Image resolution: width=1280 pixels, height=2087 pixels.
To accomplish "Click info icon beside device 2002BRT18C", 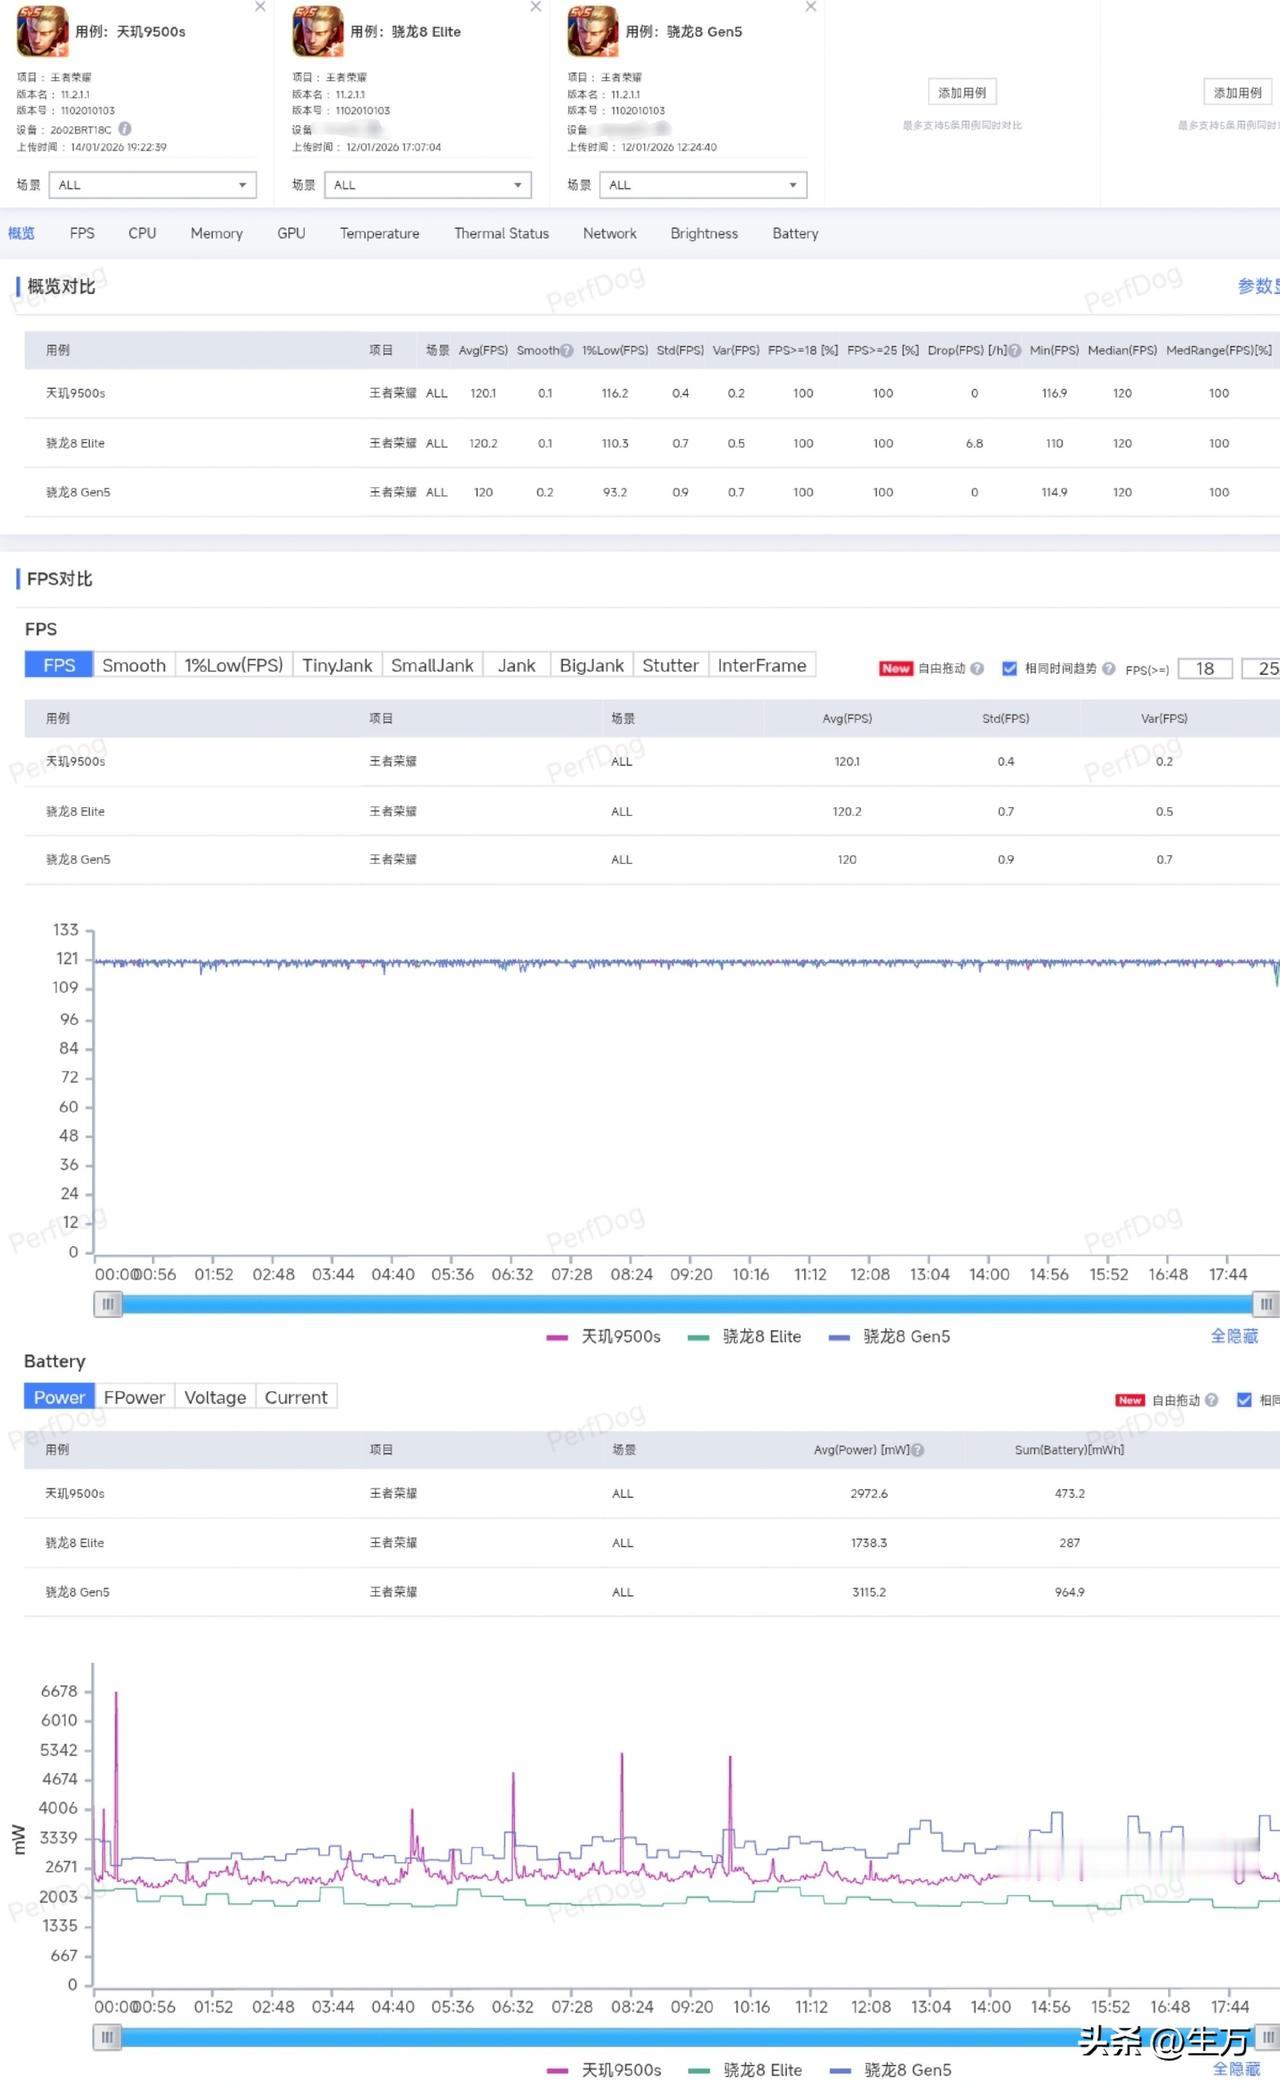I will (125, 129).
